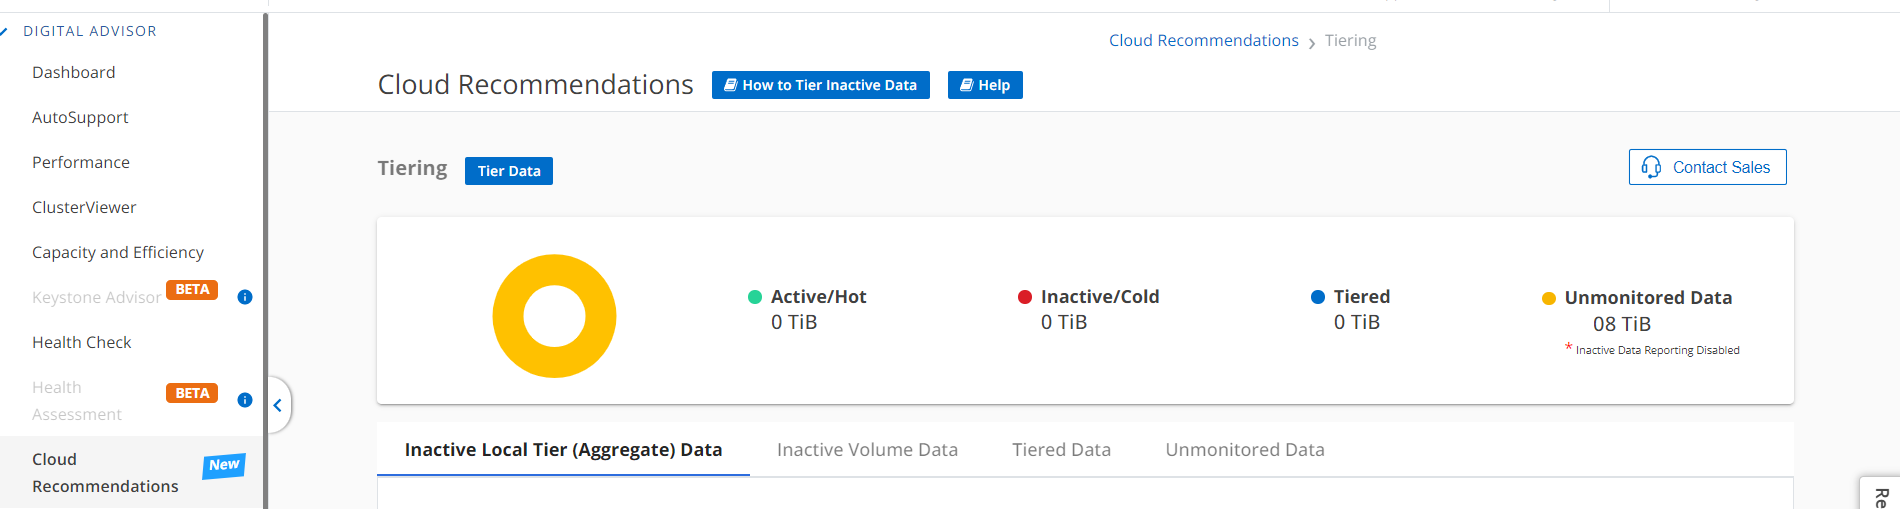This screenshot has height=509, width=1900.
Task: Open the Tiered Data tab
Action: point(1061,450)
